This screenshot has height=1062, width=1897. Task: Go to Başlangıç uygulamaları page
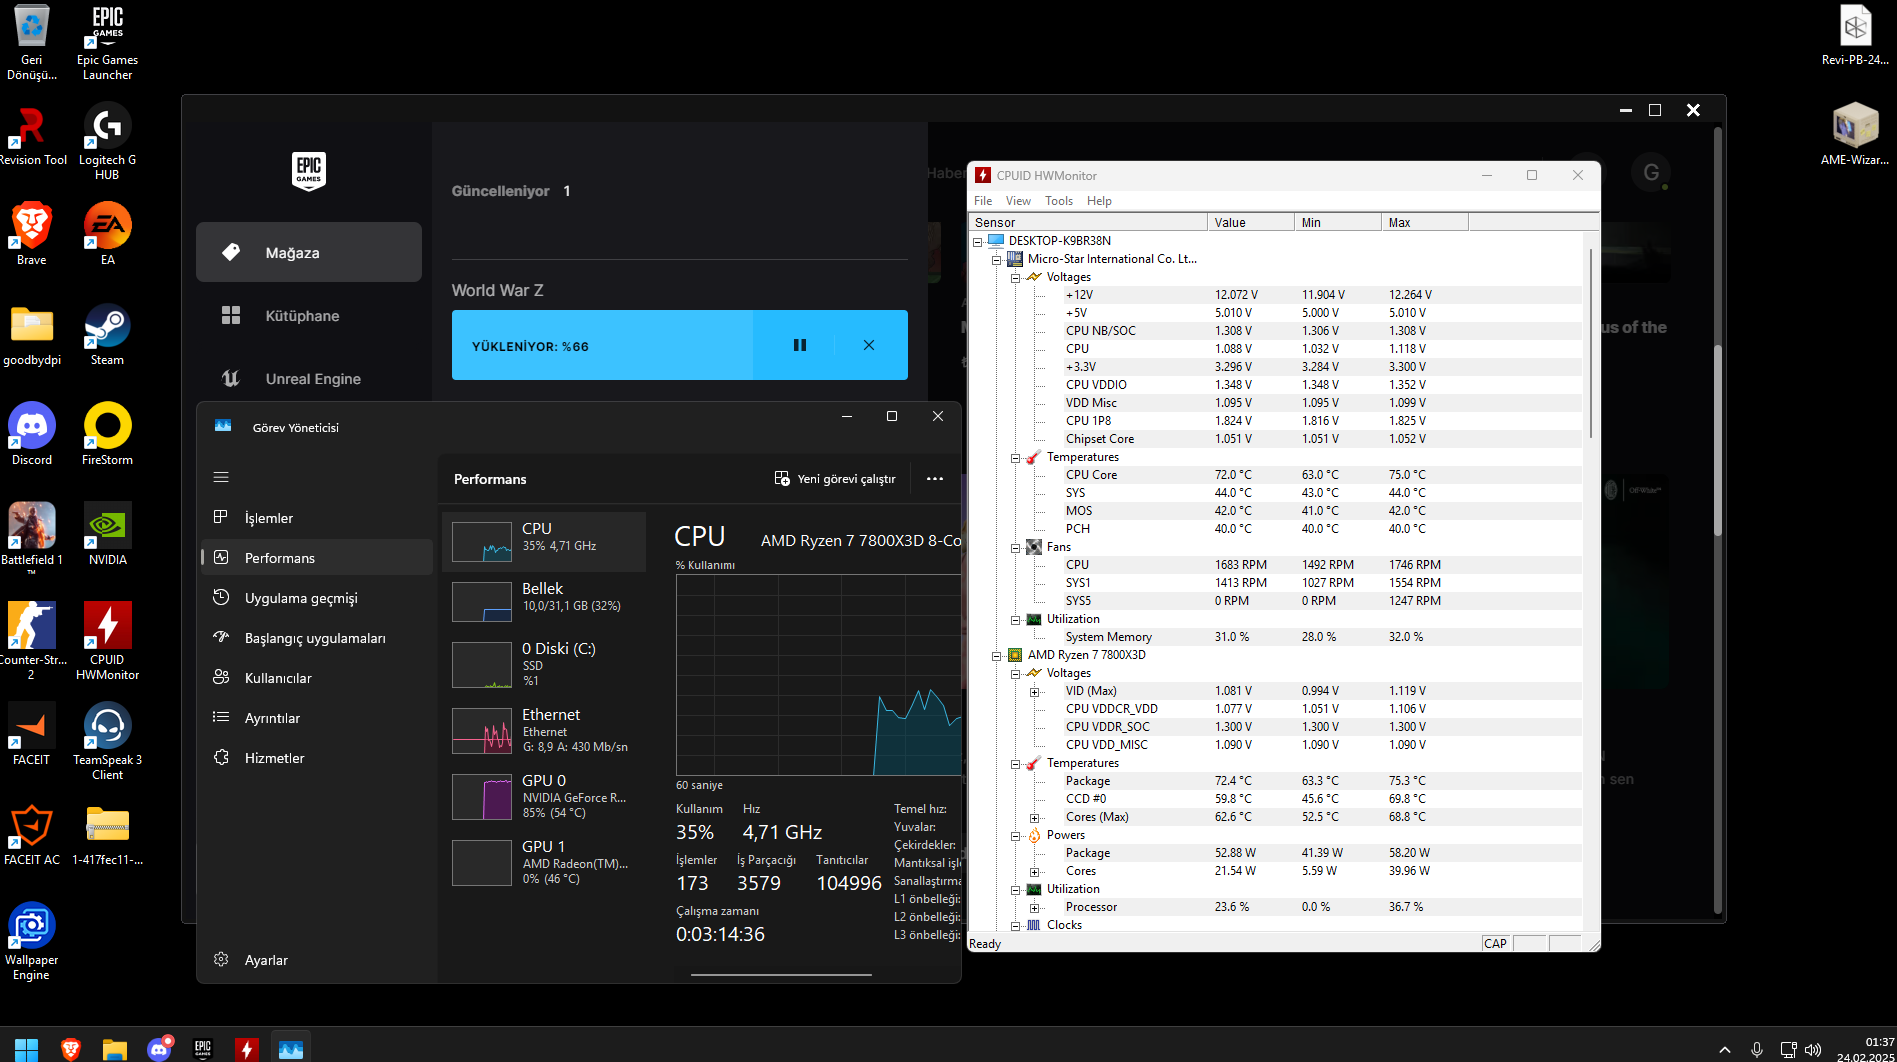317,638
